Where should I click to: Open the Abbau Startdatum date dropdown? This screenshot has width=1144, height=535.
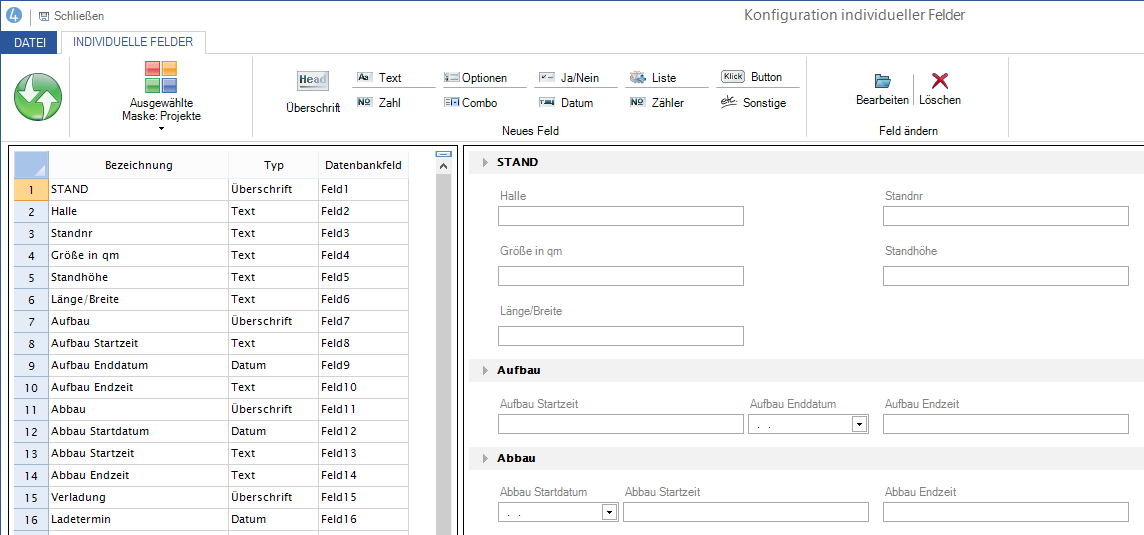[x=608, y=512]
